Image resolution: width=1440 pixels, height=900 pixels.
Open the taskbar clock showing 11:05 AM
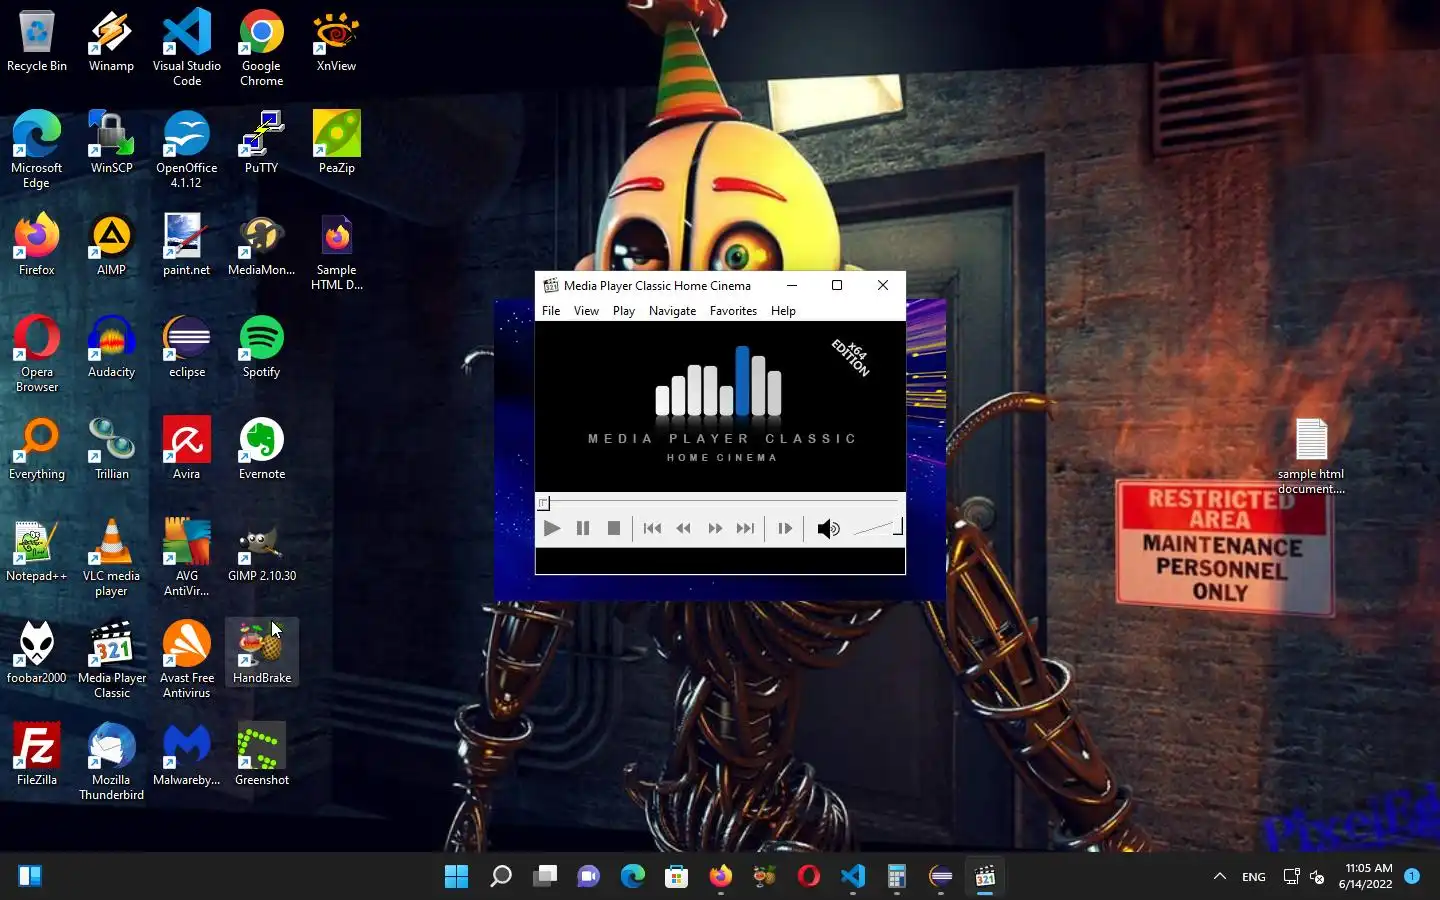tap(1368, 876)
